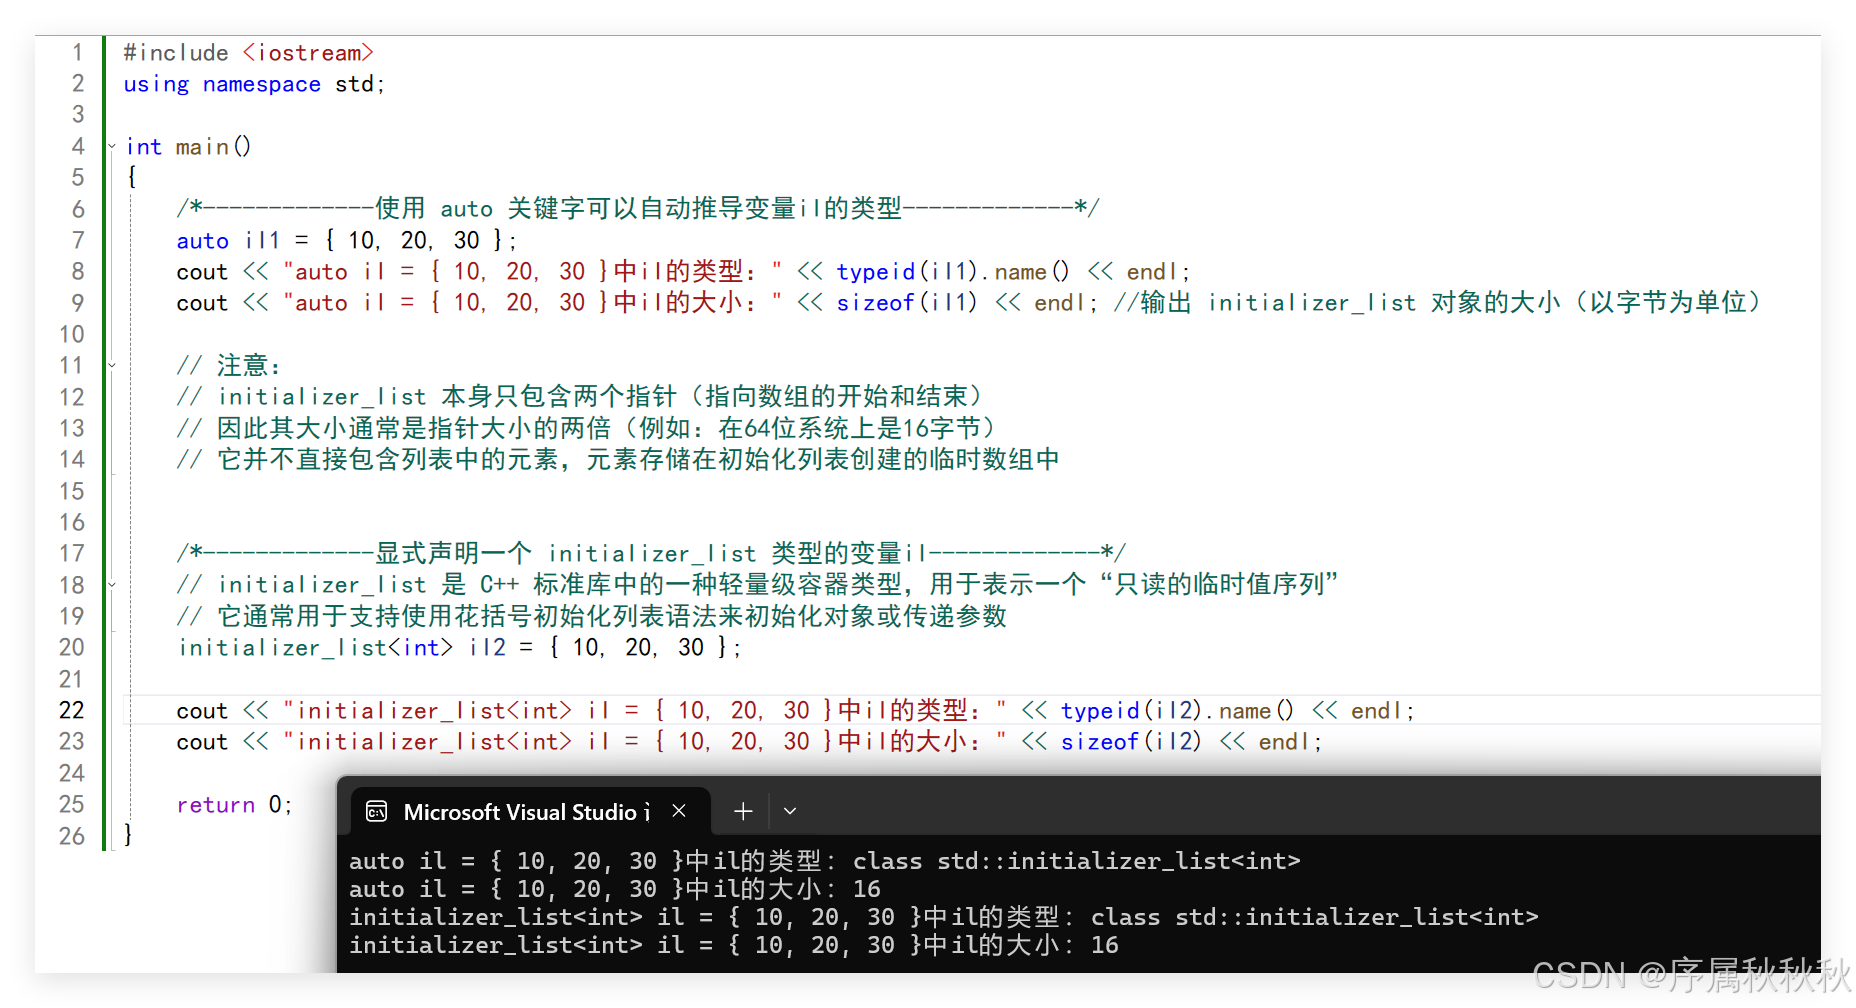
Task: Open the terminal tab dropdown chevron
Action: click(x=790, y=811)
